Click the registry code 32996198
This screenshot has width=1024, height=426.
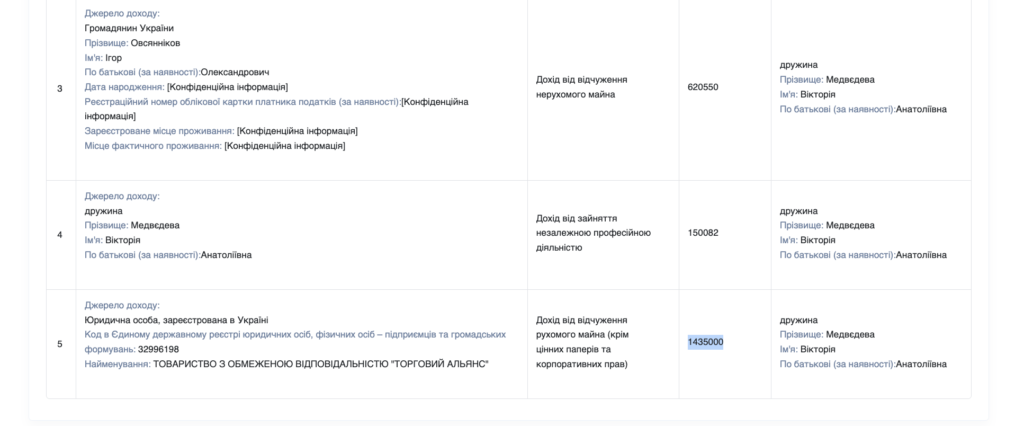click(158, 349)
